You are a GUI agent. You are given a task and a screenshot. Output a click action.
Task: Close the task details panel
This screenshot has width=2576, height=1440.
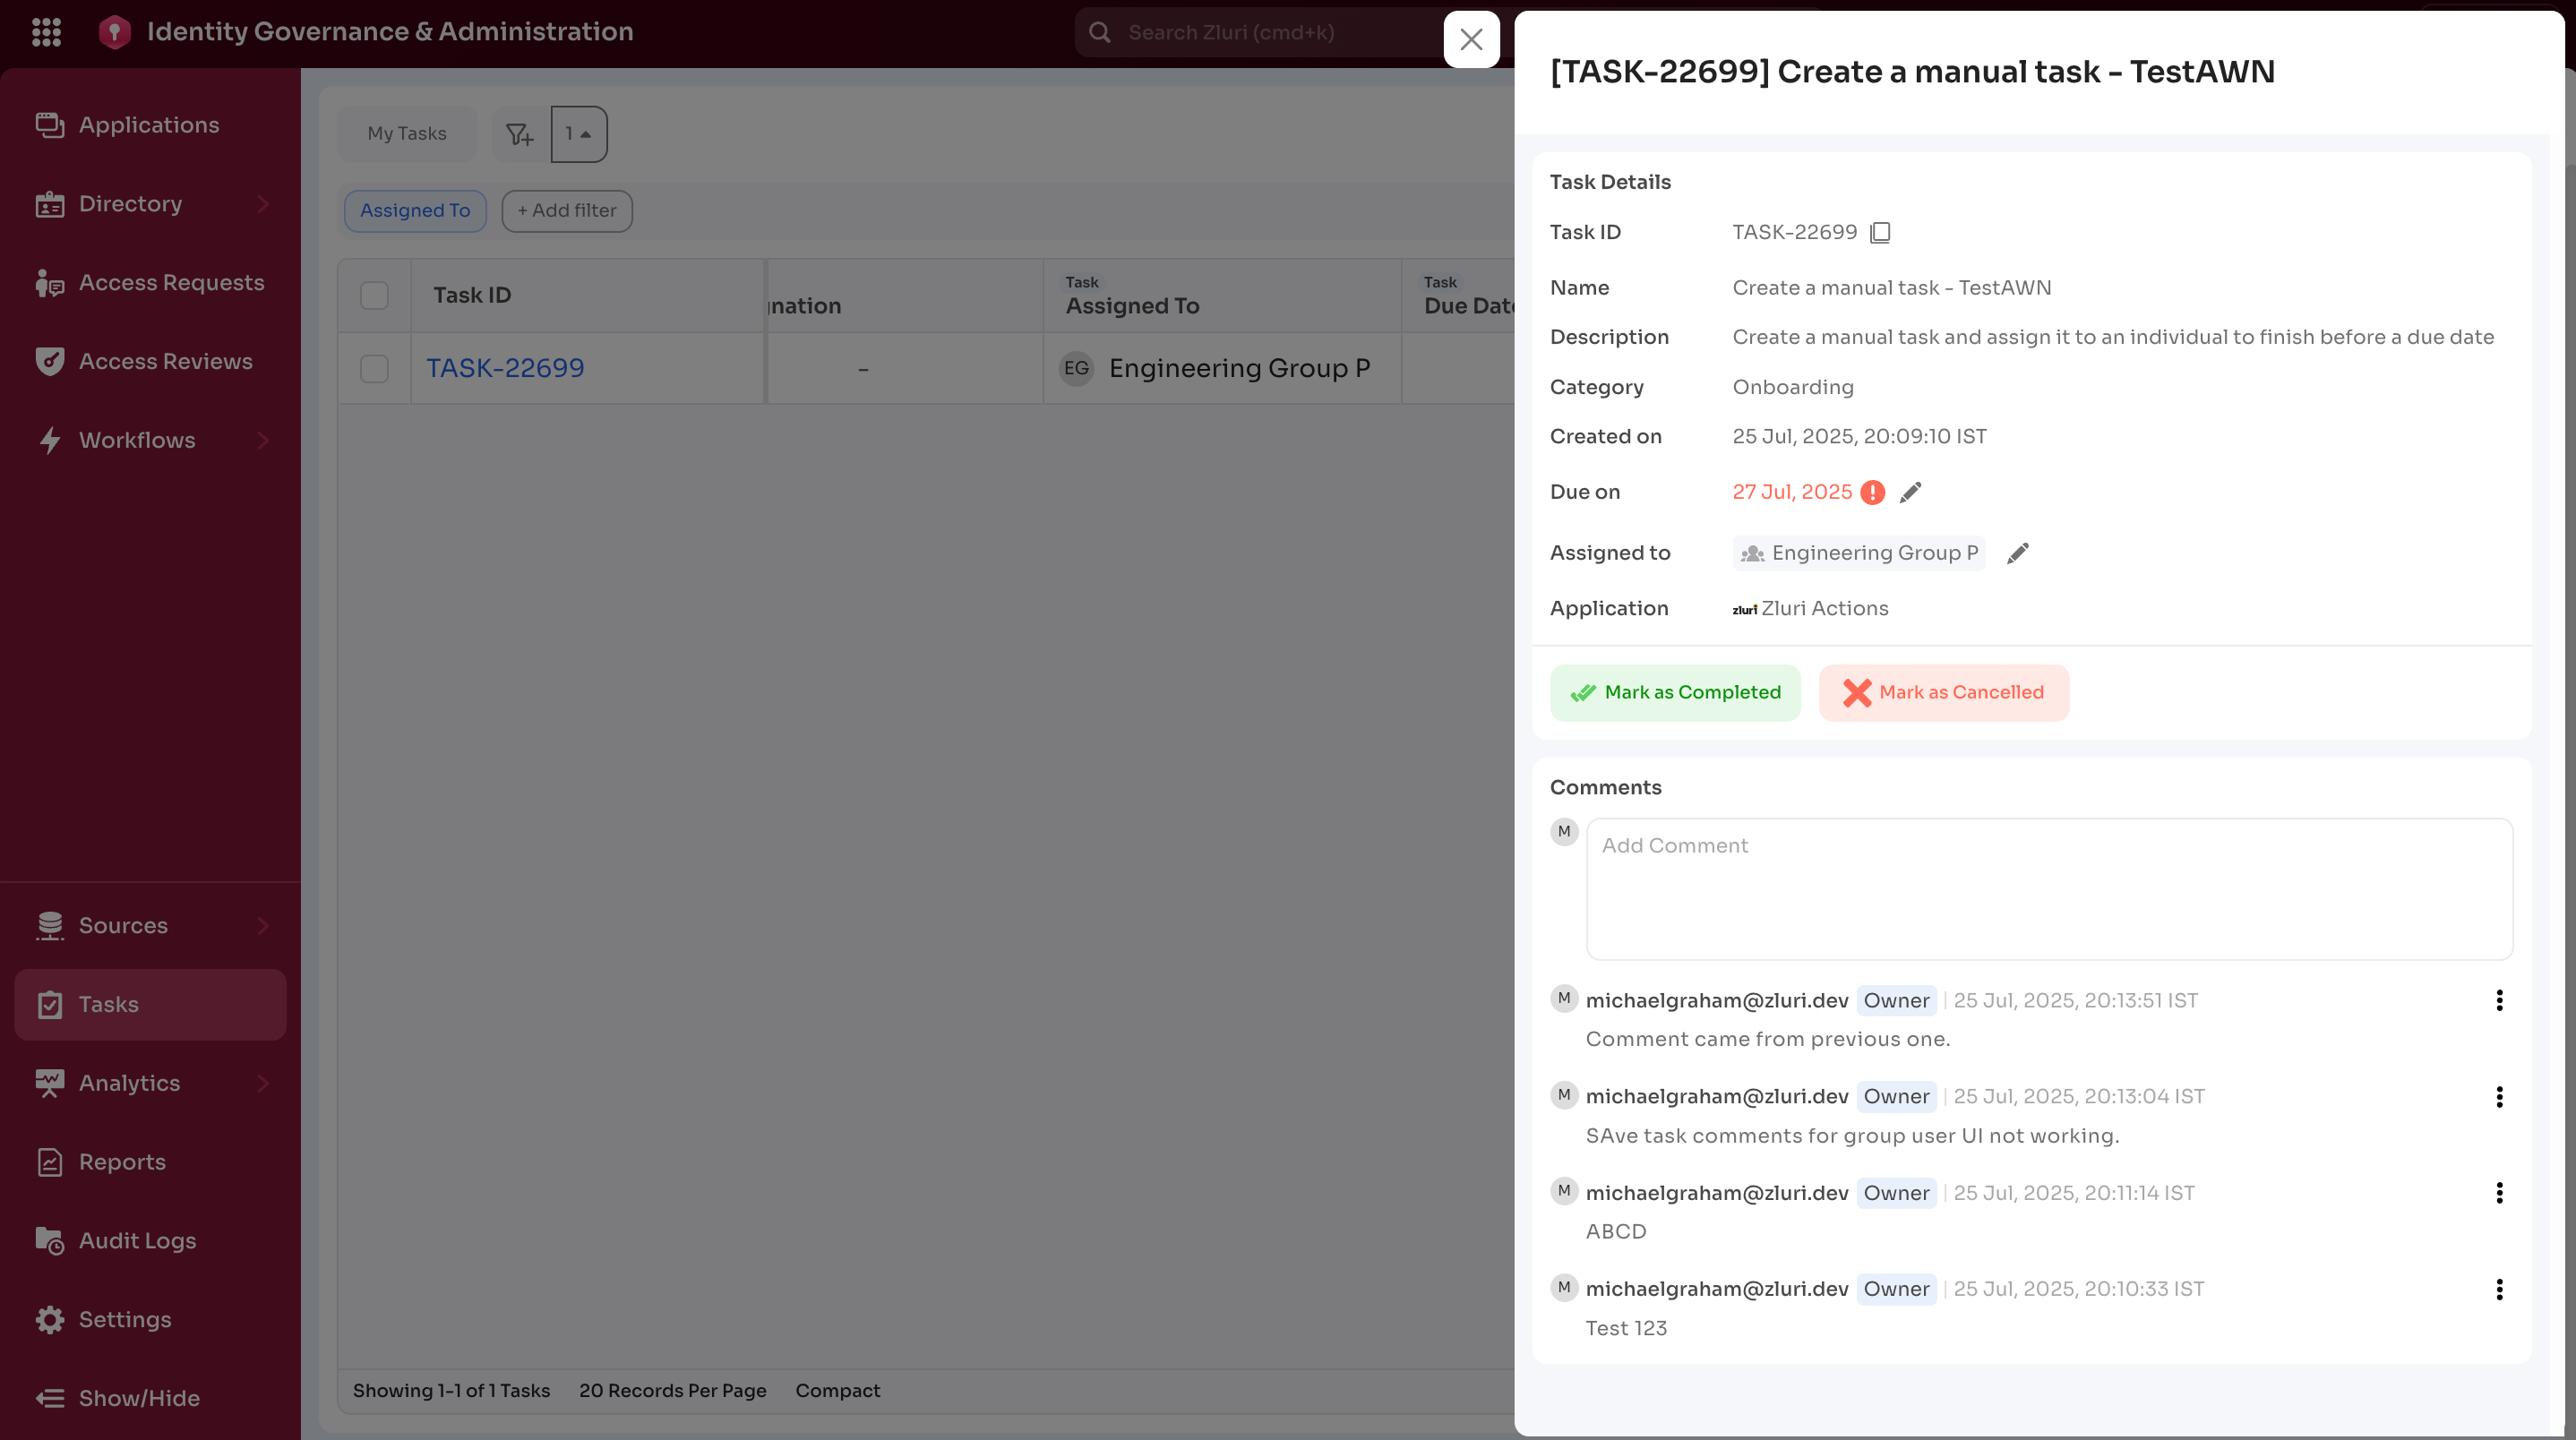1471,40
